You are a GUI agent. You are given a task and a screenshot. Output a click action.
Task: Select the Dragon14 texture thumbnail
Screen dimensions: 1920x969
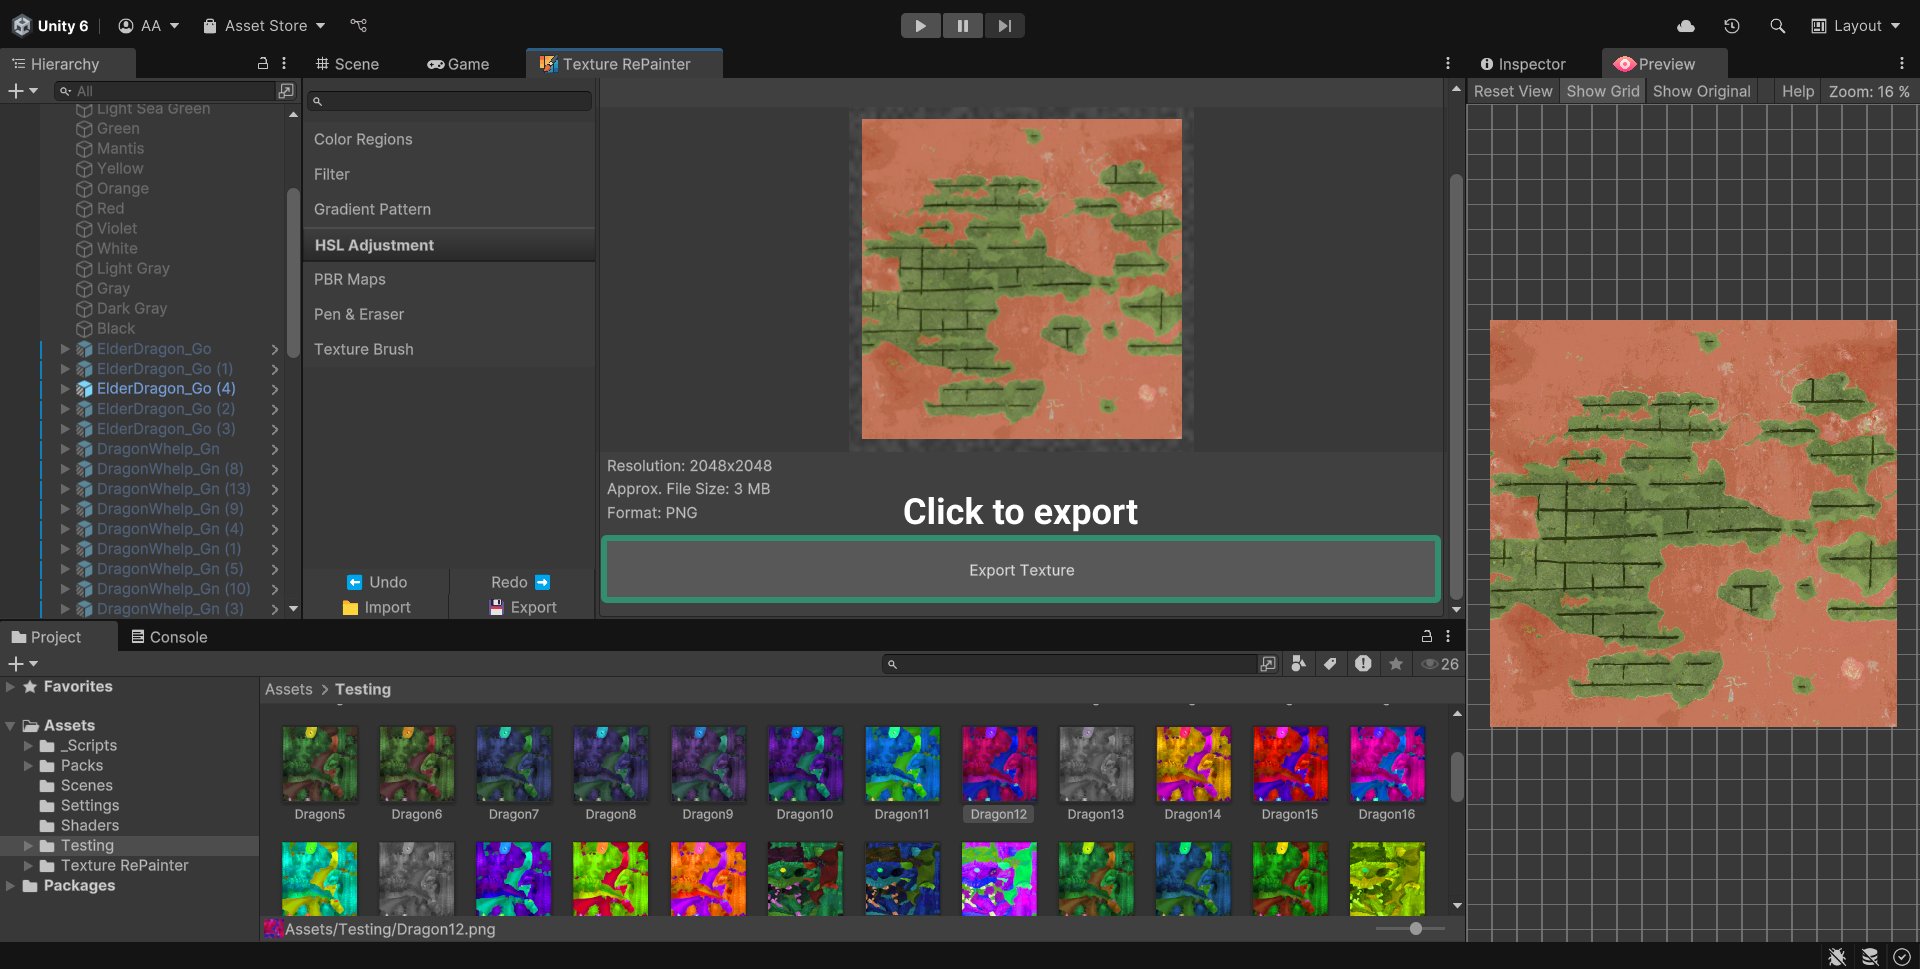1193,765
